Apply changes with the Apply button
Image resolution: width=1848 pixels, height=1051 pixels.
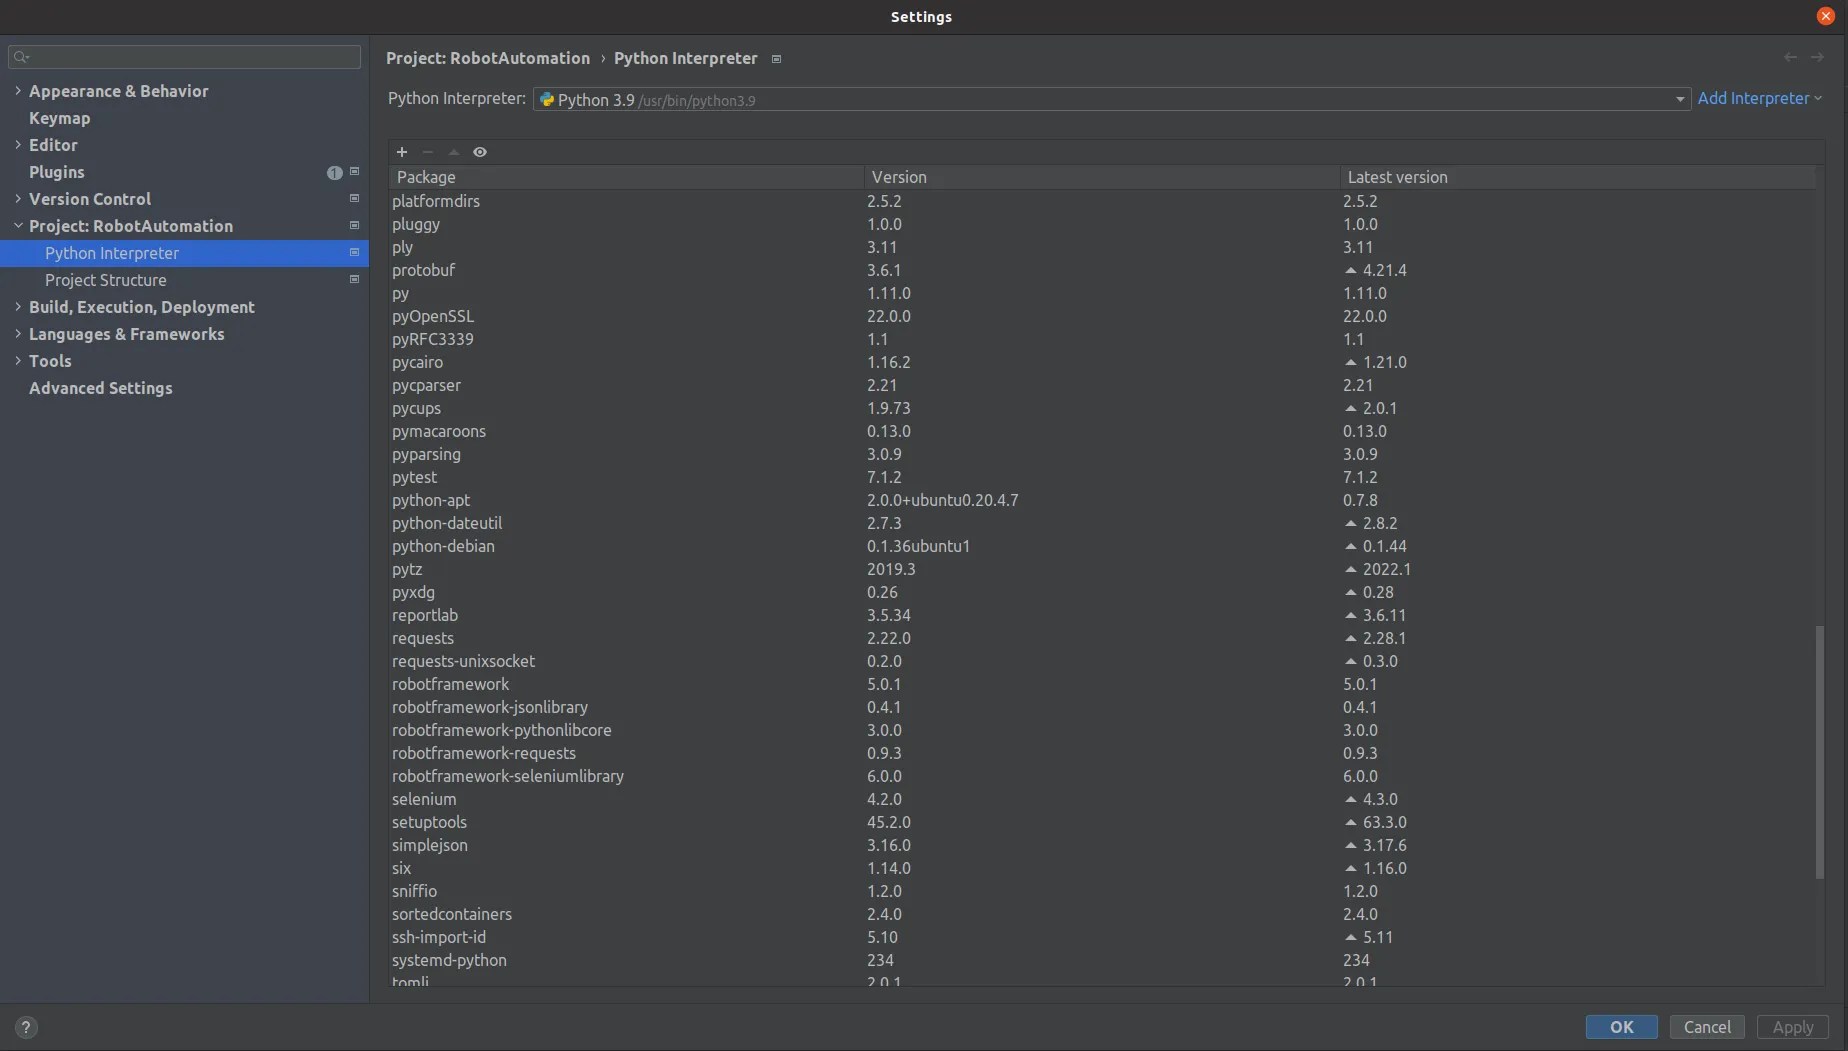pyautogui.click(x=1792, y=1027)
